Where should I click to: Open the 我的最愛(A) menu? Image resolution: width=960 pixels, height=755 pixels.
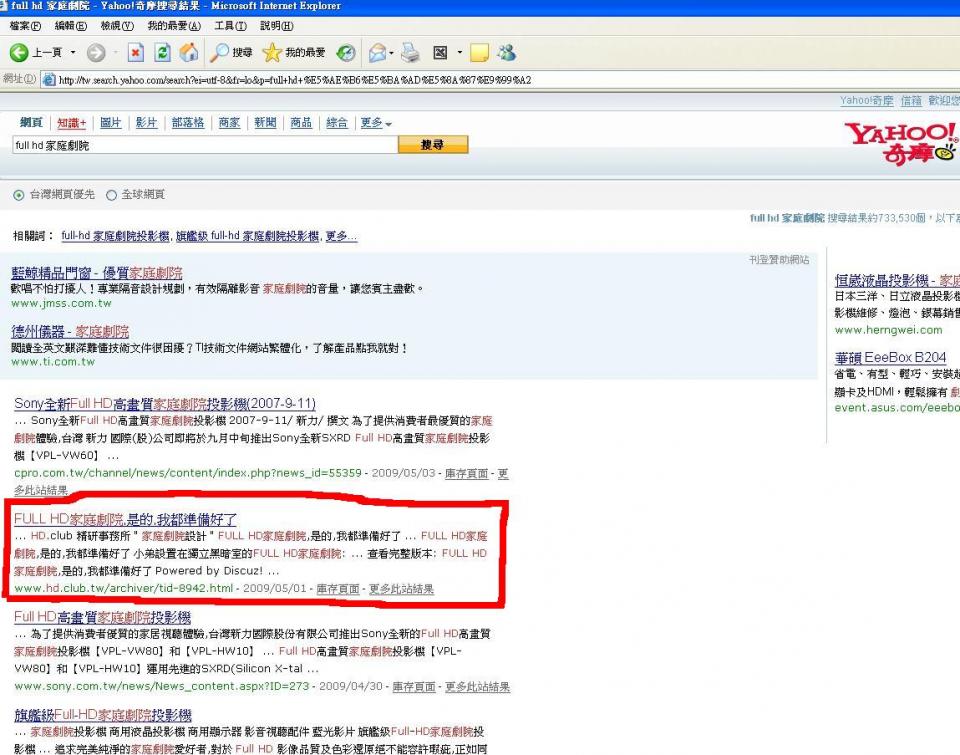pyautogui.click(x=174, y=26)
